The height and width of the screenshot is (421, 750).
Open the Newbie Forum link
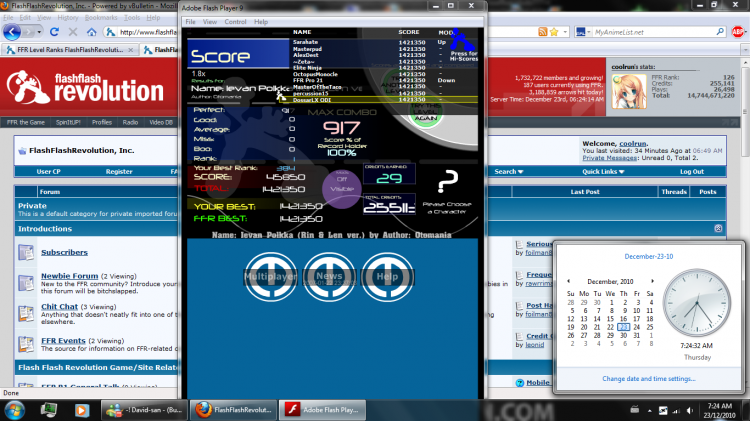(69, 276)
